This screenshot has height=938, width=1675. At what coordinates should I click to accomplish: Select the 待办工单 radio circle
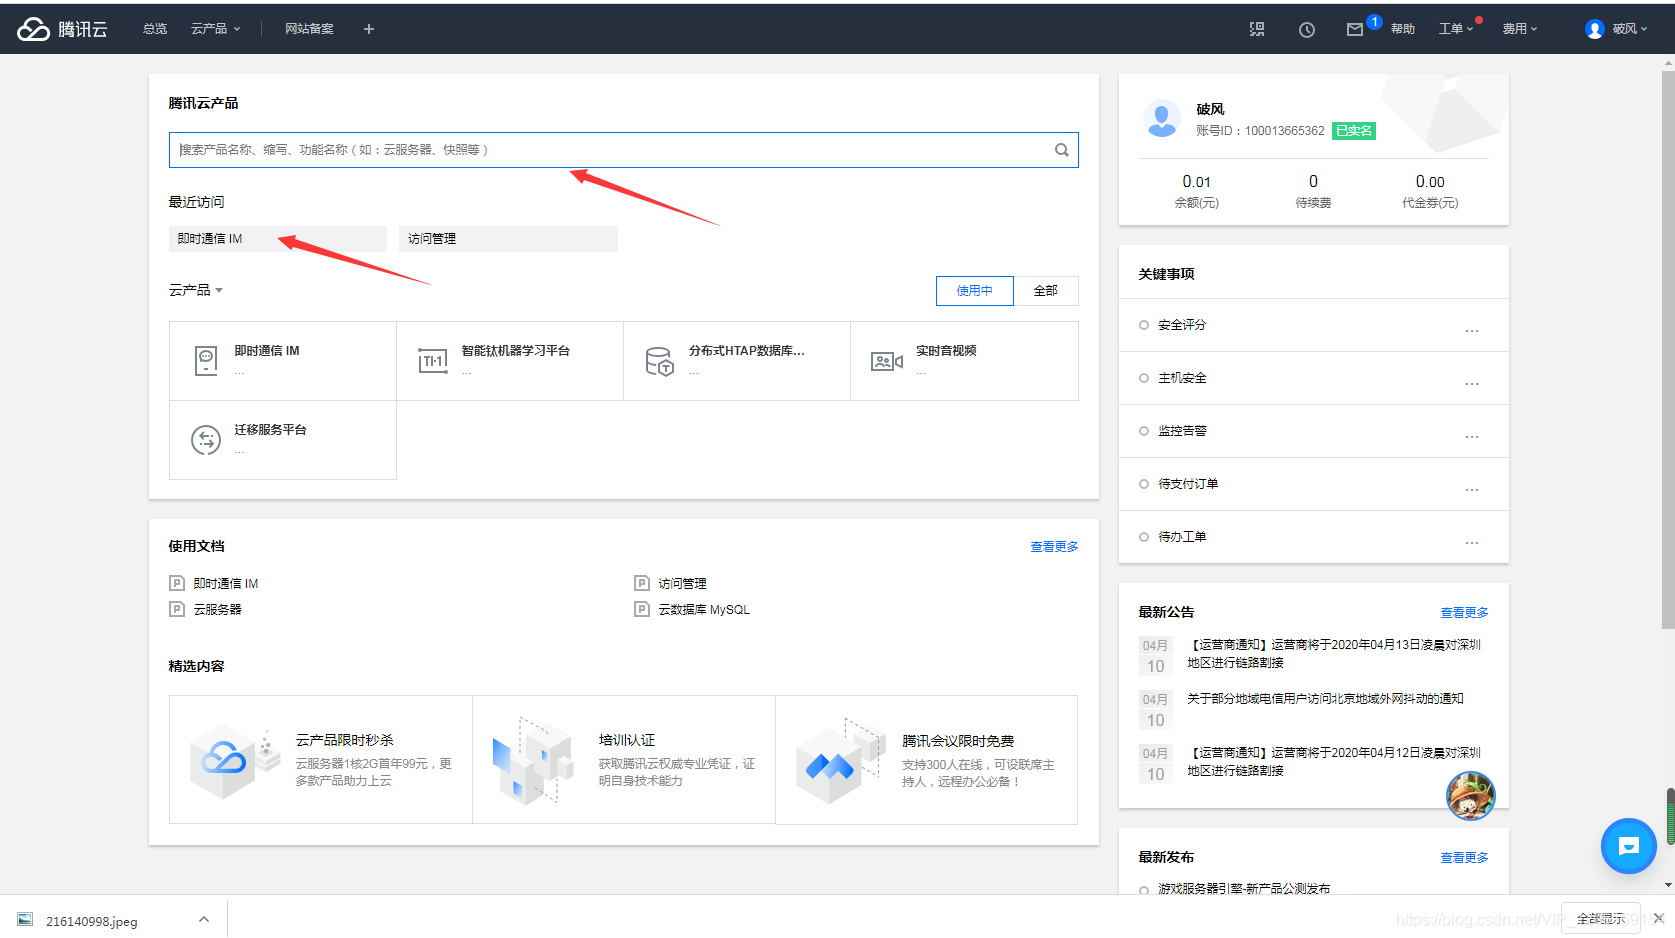point(1144,537)
